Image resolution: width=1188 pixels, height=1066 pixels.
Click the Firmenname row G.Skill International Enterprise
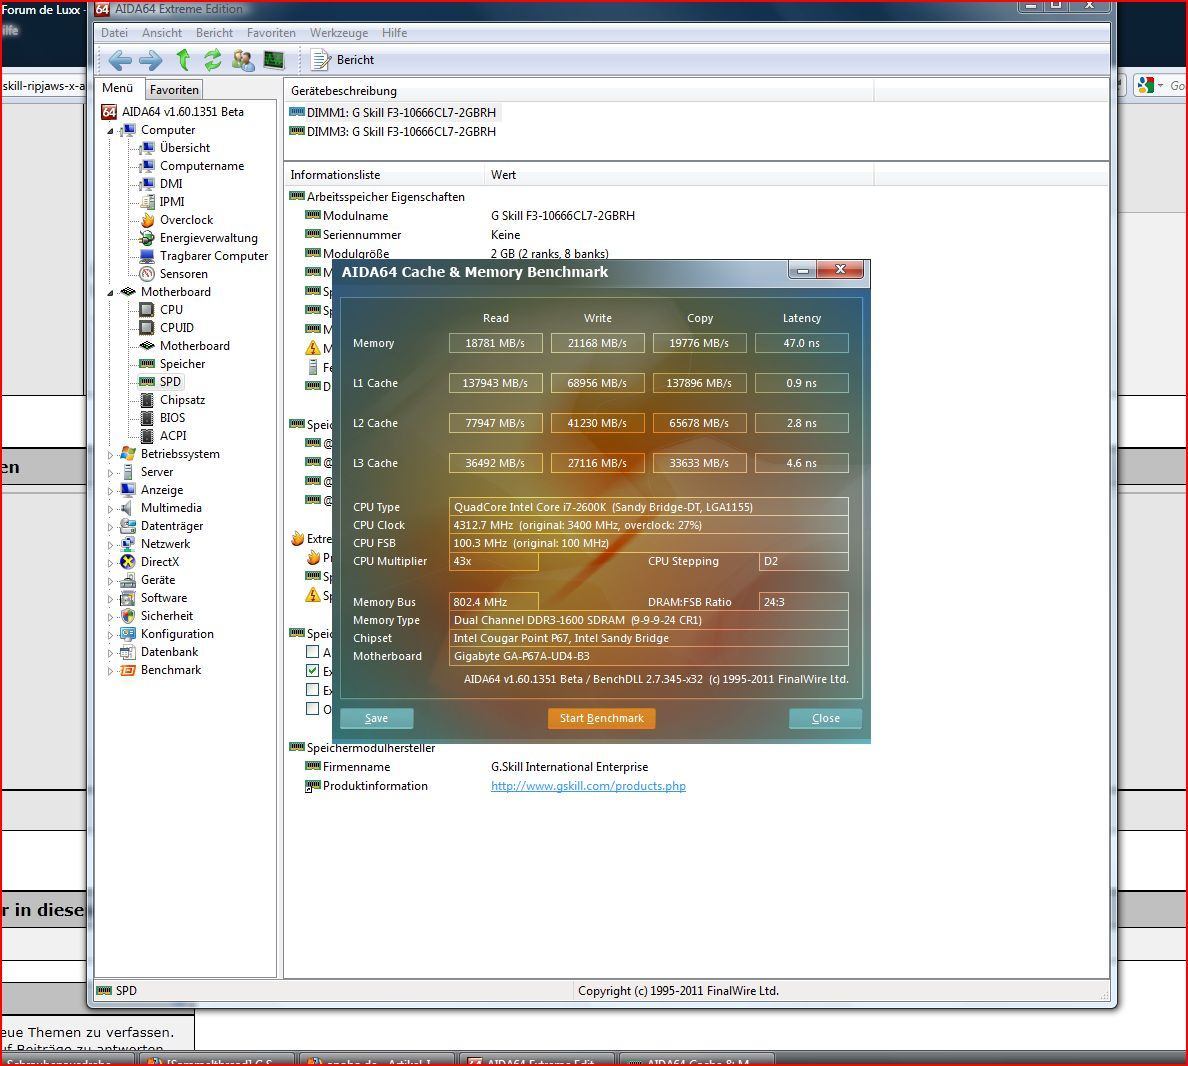(x=477, y=767)
